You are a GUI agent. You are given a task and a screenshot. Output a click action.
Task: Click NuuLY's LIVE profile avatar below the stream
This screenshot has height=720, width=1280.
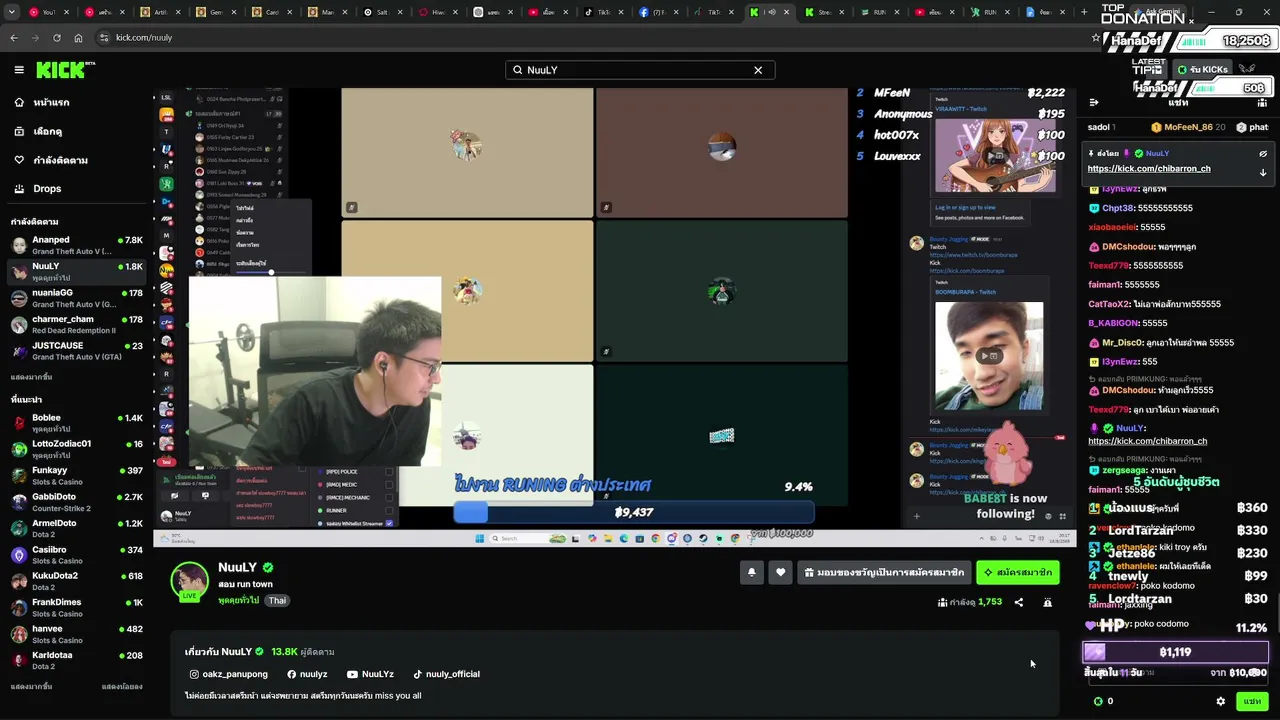189,582
